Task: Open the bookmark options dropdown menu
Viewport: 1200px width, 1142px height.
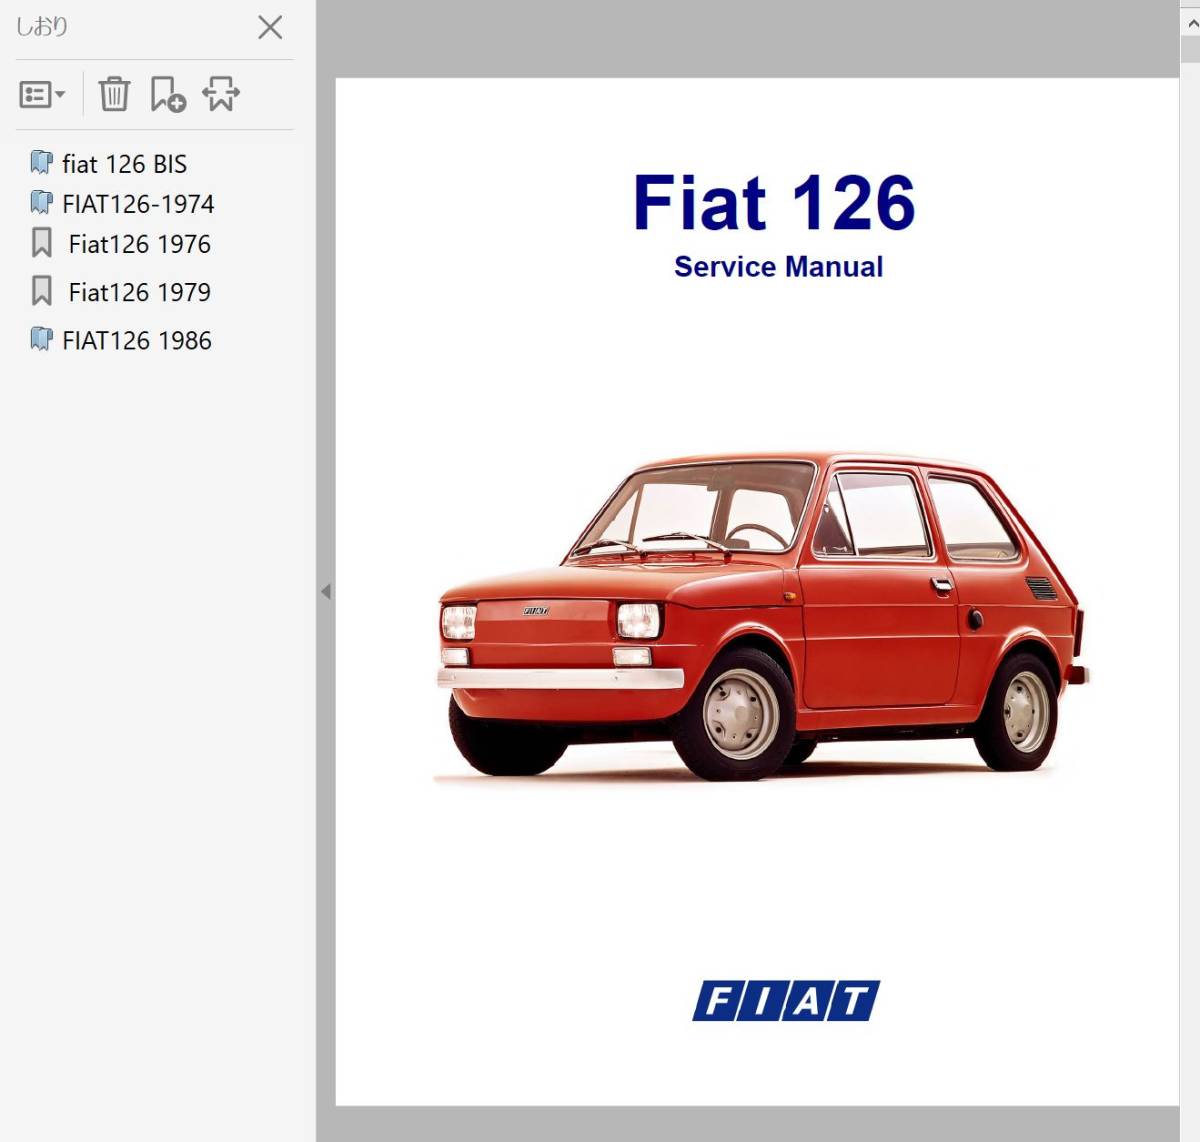Action: tap(42, 95)
